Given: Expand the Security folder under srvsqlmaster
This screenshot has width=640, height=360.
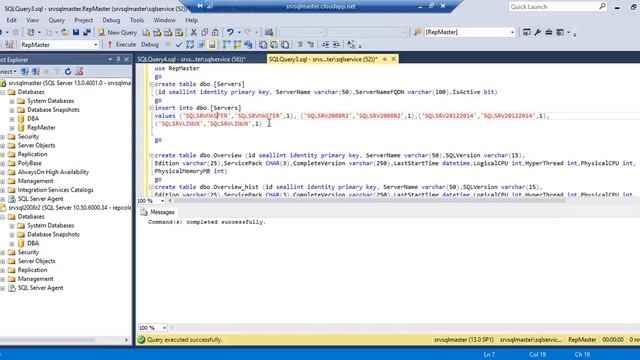Looking at the screenshot, I should (3, 137).
